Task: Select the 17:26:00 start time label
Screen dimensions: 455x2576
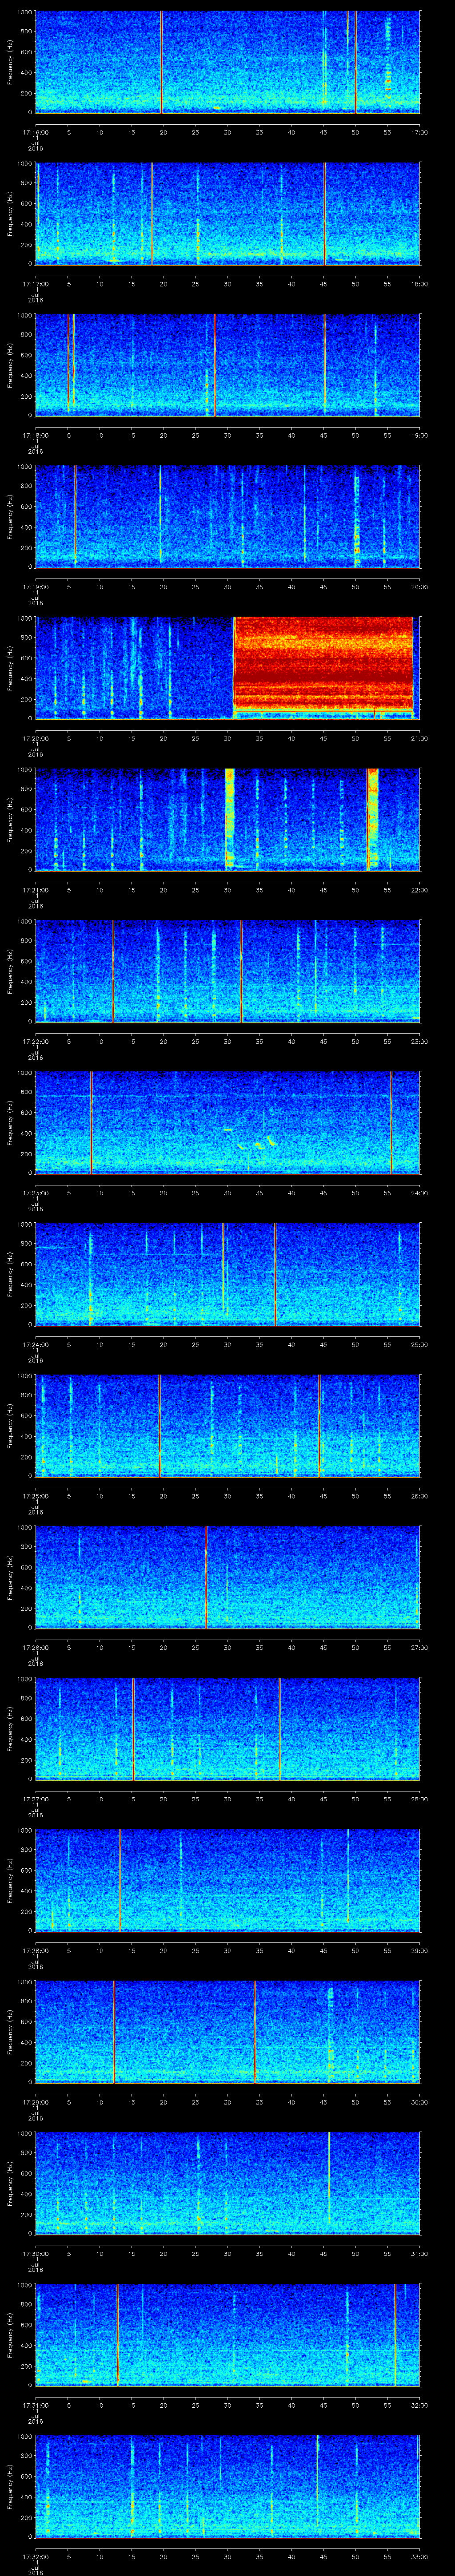Action: point(36,1647)
